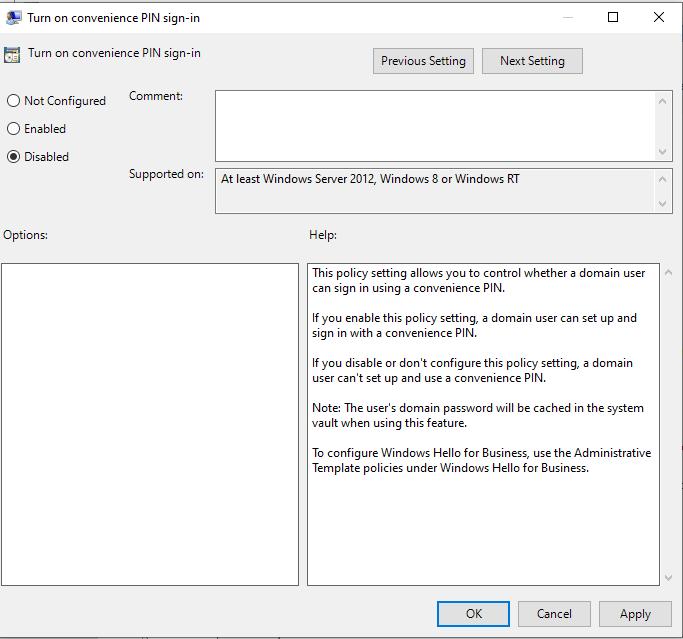This screenshot has height=639, width=683.
Task: Apply the policy setting
Action: pyautogui.click(x=635, y=614)
